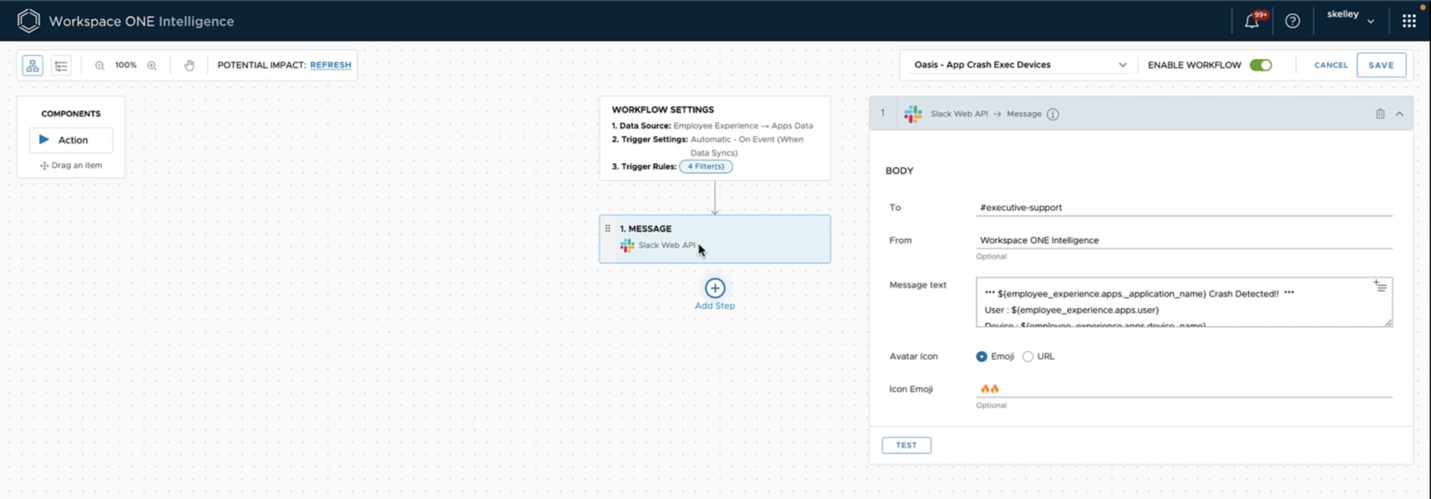The height and width of the screenshot is (499, 1431).
Task: Click the info icon beside Message
Action: (x=1052, y=114)
